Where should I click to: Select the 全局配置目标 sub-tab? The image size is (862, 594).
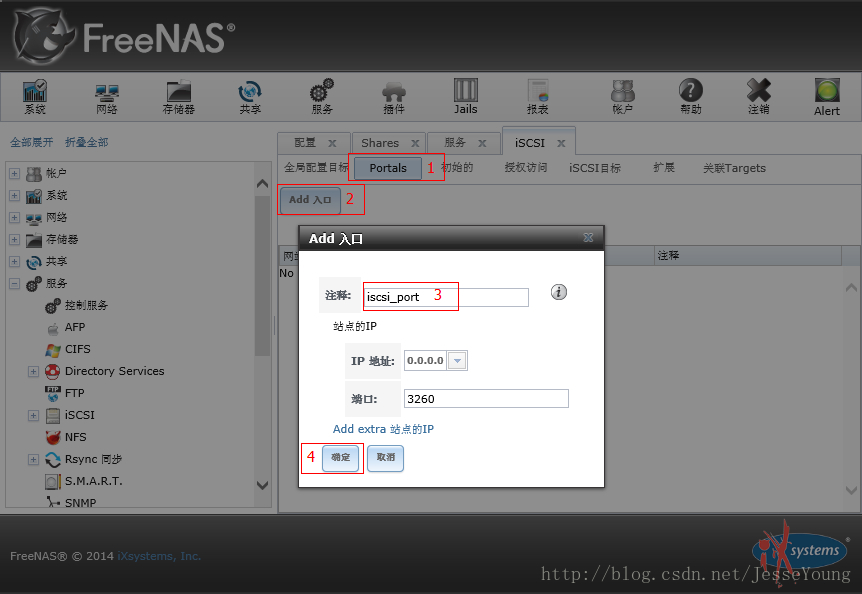click(x=316, y=168)
